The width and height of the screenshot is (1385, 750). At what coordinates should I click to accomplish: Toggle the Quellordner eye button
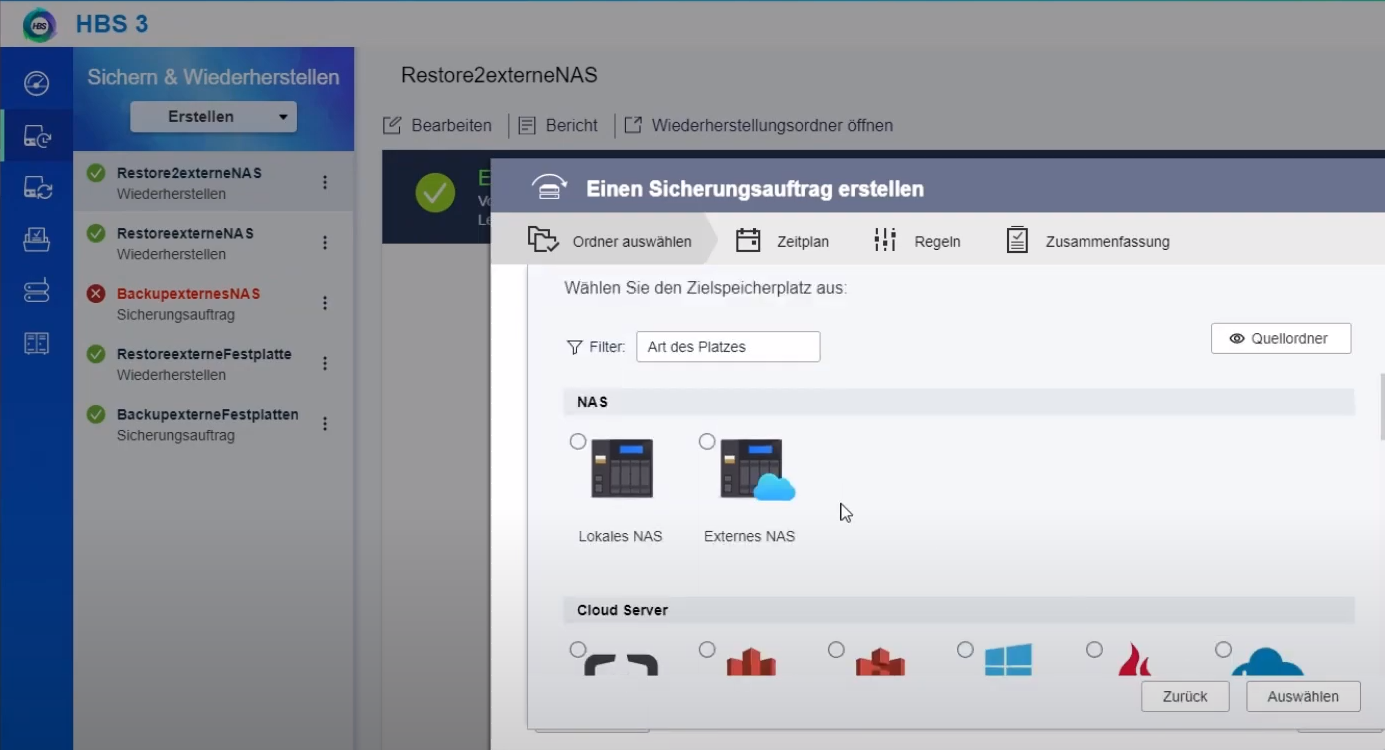tap(1281, 339)
